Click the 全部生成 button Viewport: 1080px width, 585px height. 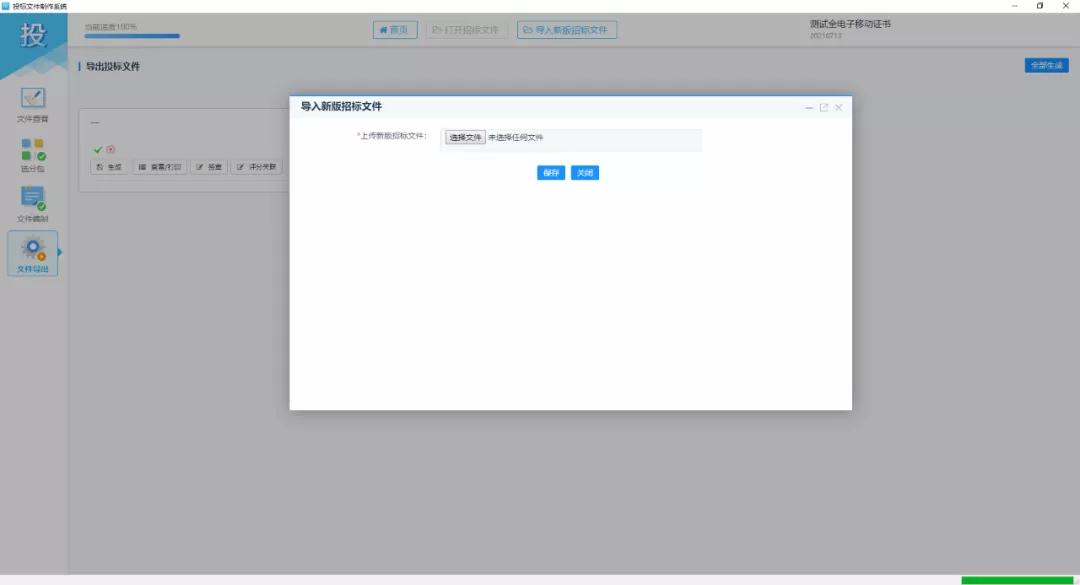pyautogui.click(x=1046, y=66)
